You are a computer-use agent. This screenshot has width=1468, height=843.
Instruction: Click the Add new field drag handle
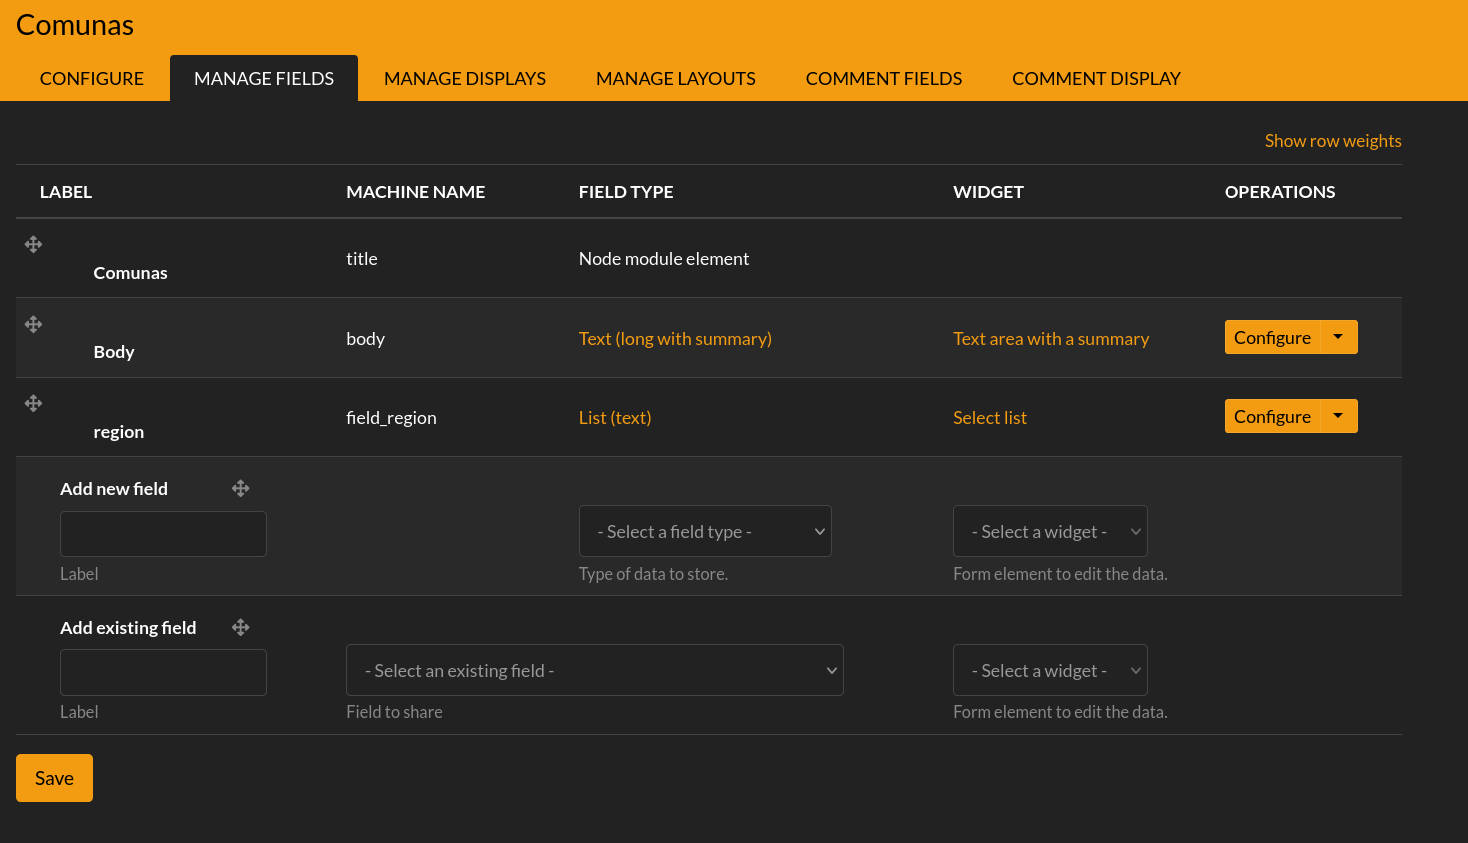[240, 489]
